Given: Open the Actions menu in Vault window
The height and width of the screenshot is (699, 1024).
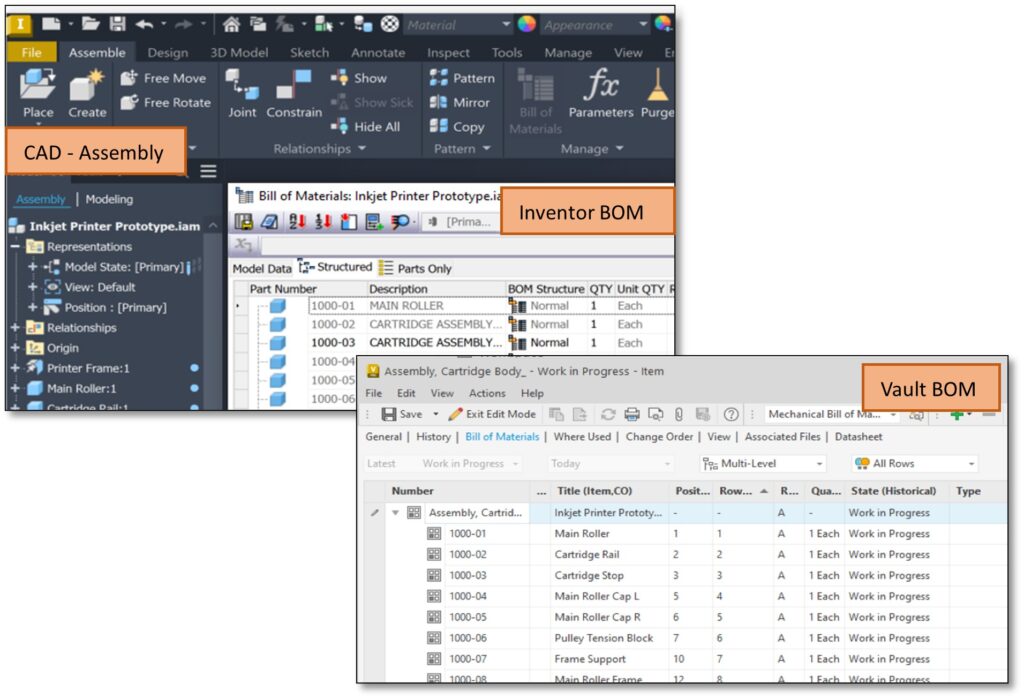Looking at the screenshot, I should (x=487, y=393).
